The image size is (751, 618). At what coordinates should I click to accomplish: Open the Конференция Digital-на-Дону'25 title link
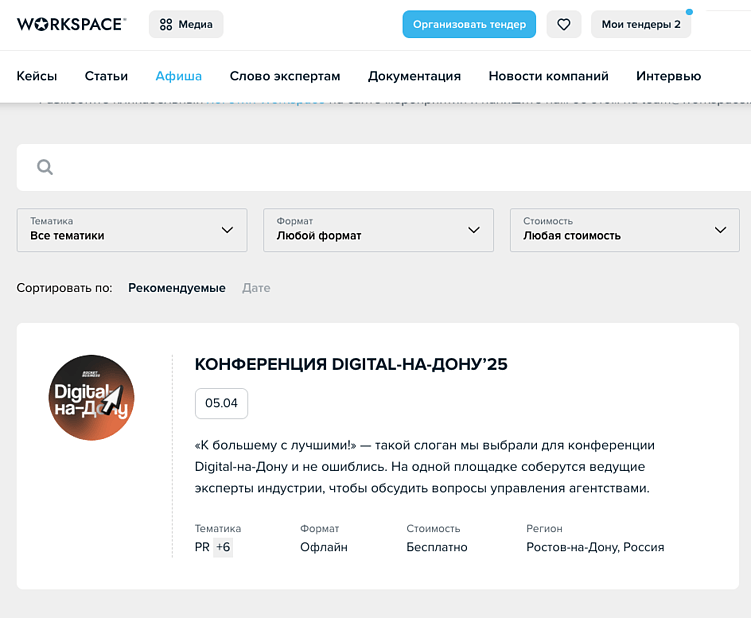coord(351,364)
